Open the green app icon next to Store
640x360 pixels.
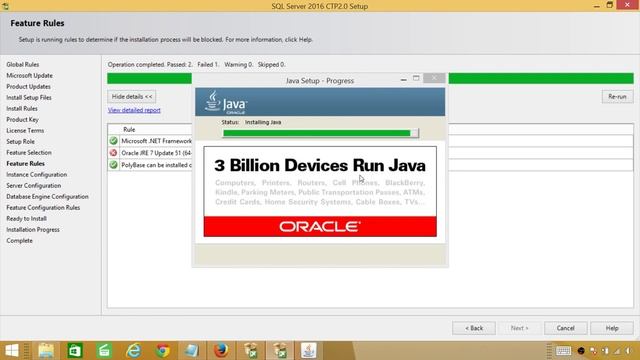point(104,351)
